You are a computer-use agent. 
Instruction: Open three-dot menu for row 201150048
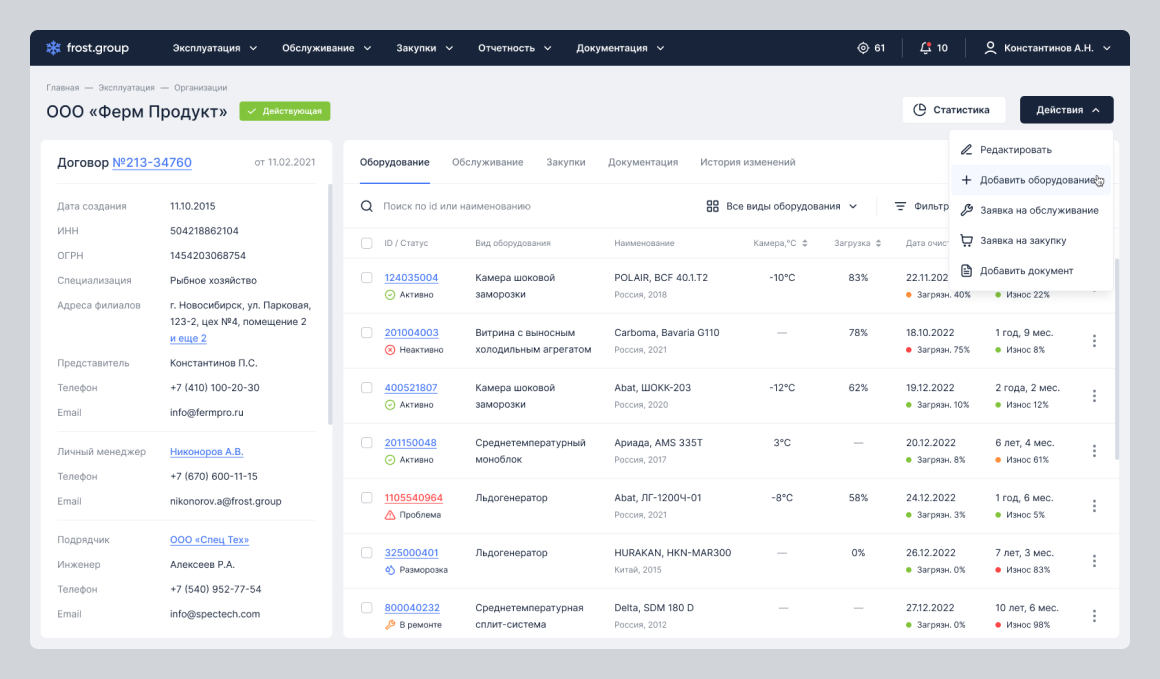(x=1094, y=451)
